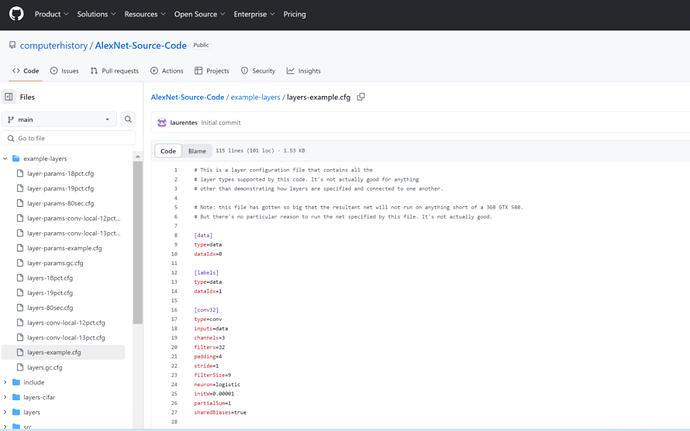Switch to the Blame view
This screenshot has width=690, height=431.
197,151
